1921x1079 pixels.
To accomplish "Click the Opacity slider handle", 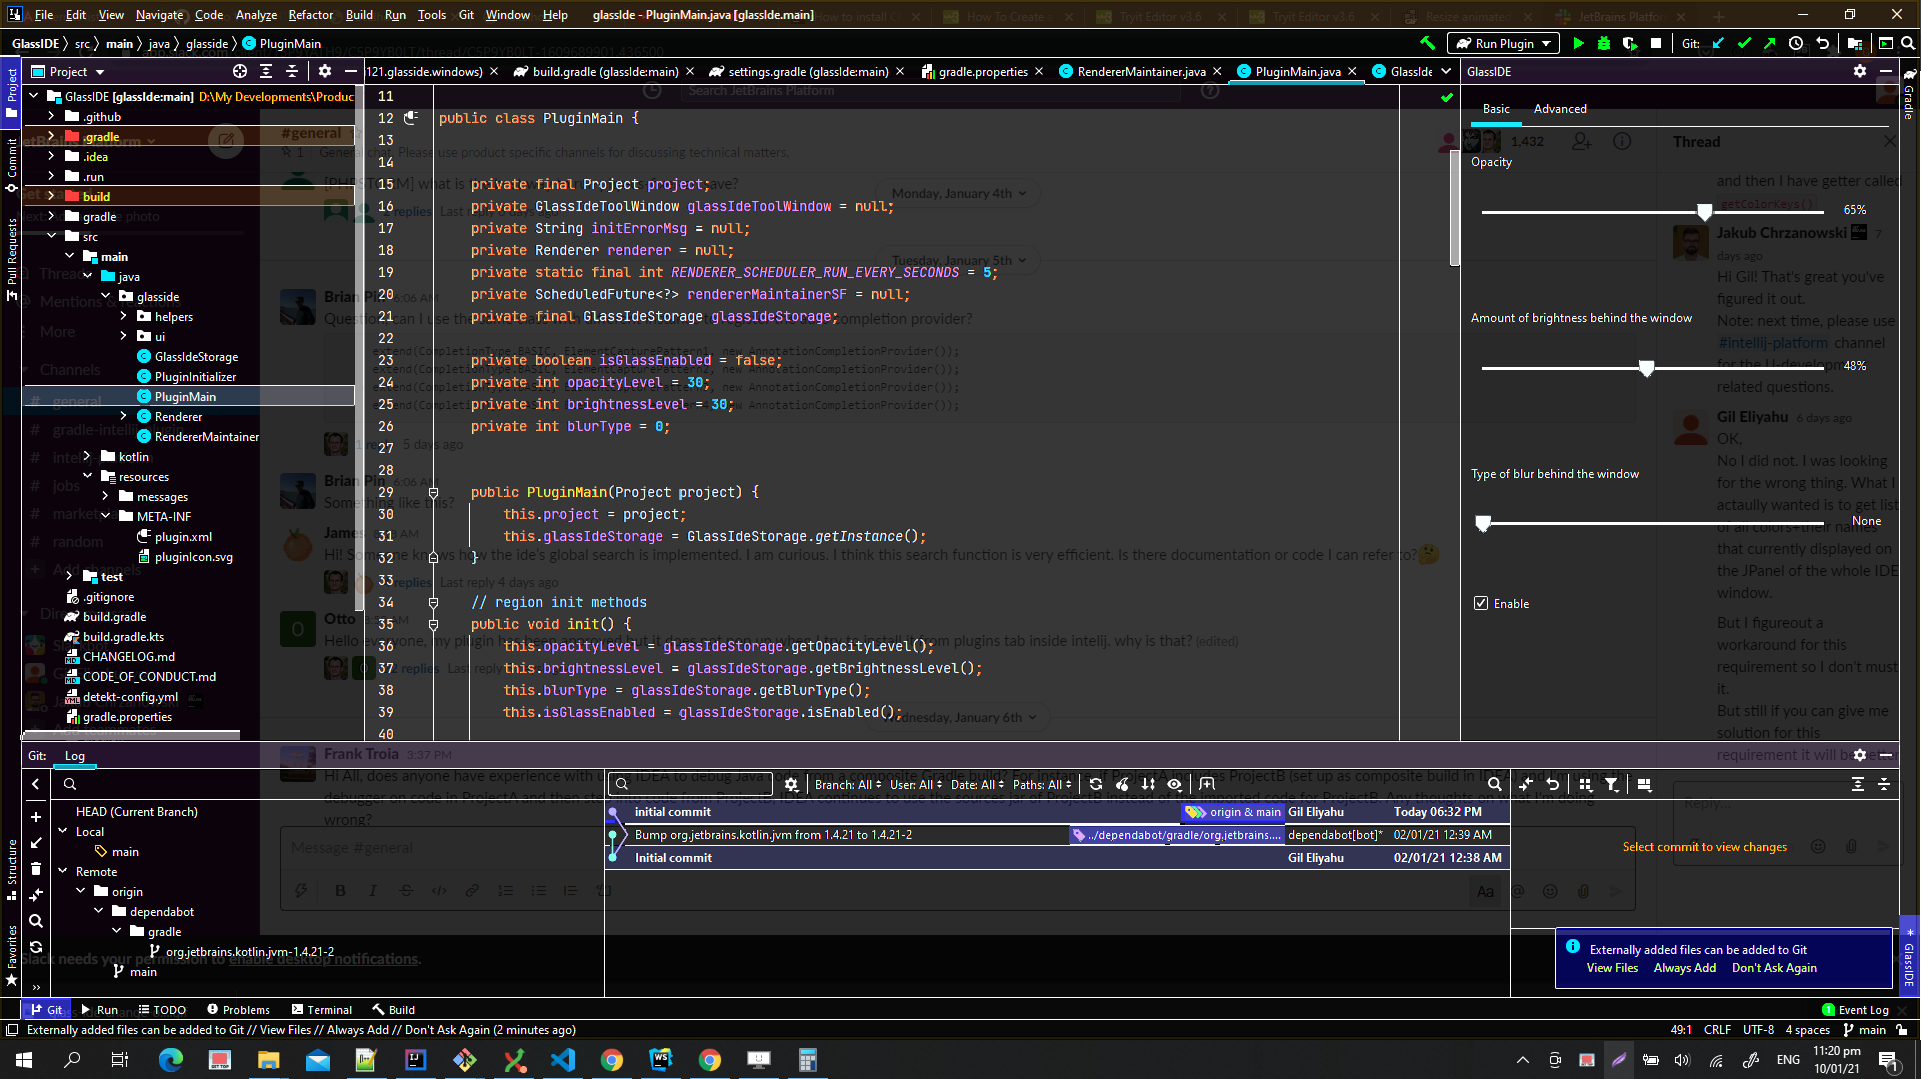I will tap(1704, 211).
